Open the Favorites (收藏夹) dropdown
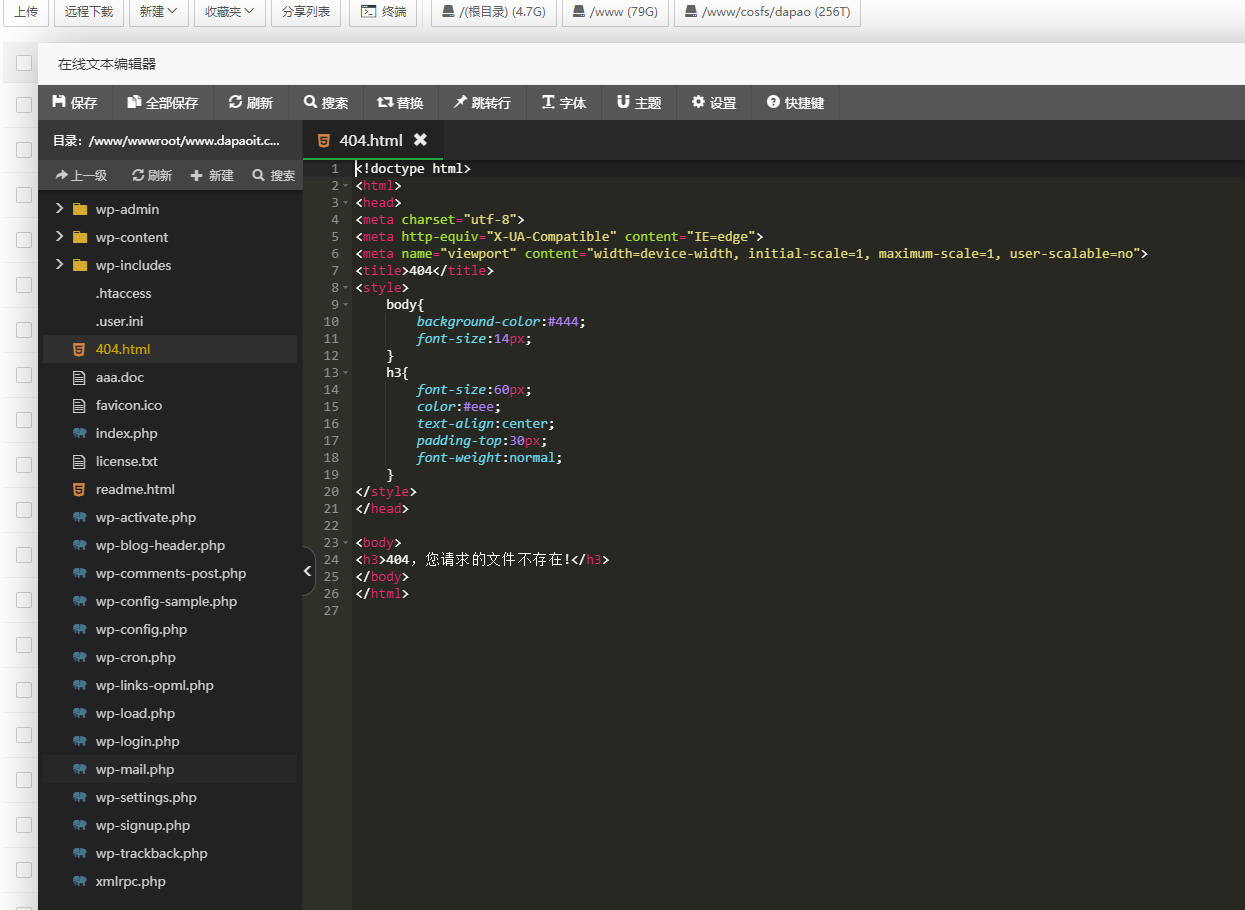 pos(229,12)
